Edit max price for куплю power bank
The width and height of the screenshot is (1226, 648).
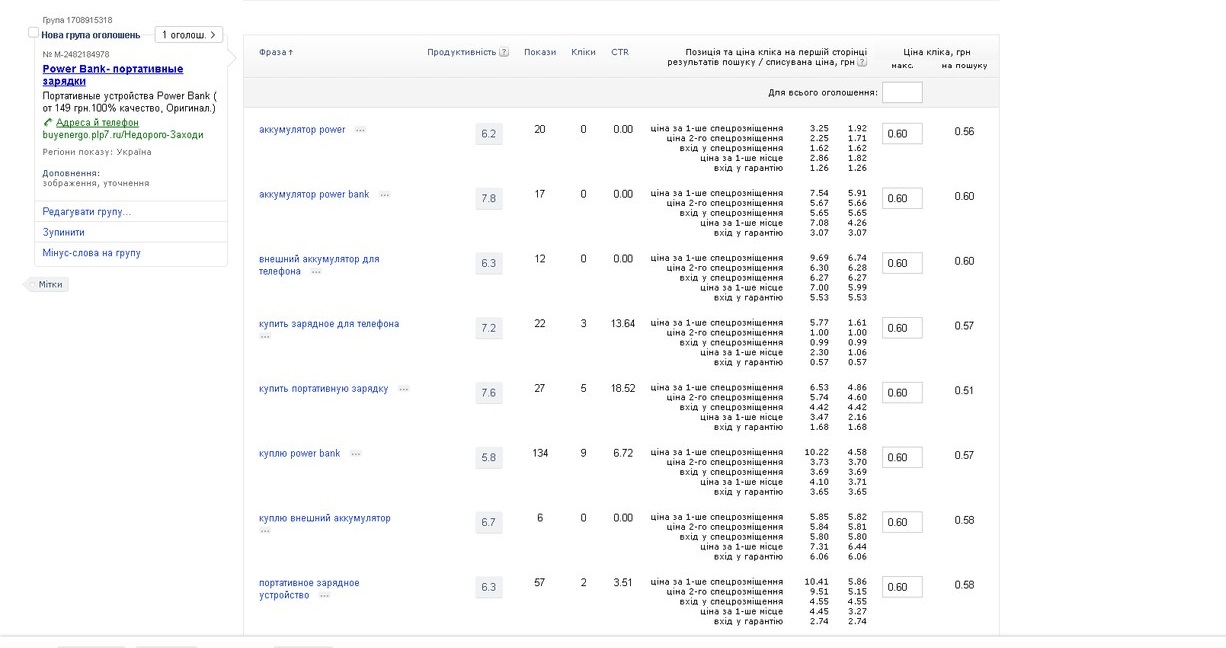(x=902, y=458)
